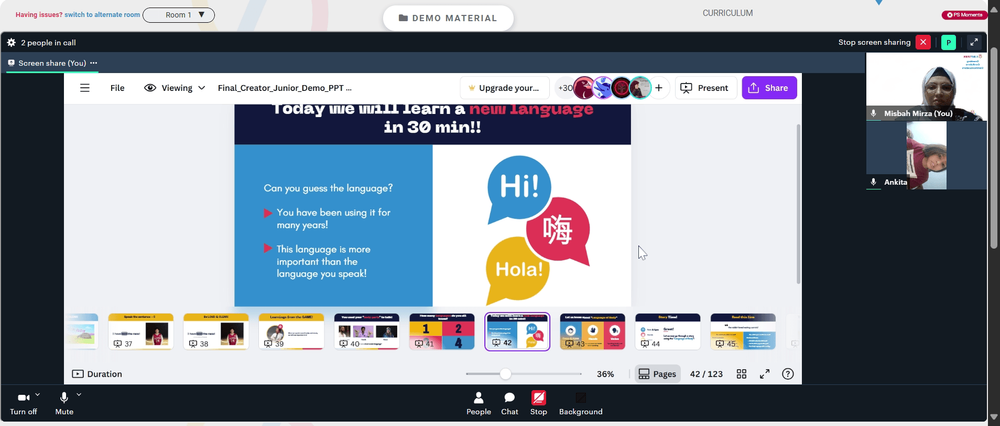Click the blue Hi! speech bubble
The image size is (1000, 426).
coord(518,188)
